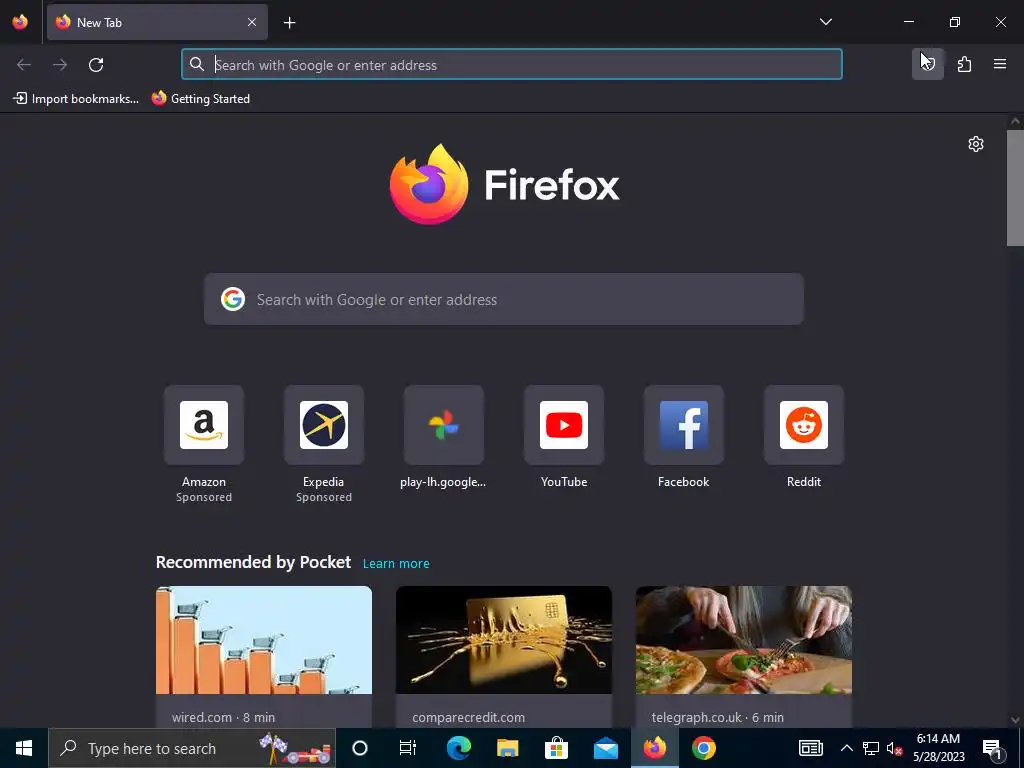The image size is (1024, 768).
Task: Open News and interests taskbar icon
Action: click(810, 748)
